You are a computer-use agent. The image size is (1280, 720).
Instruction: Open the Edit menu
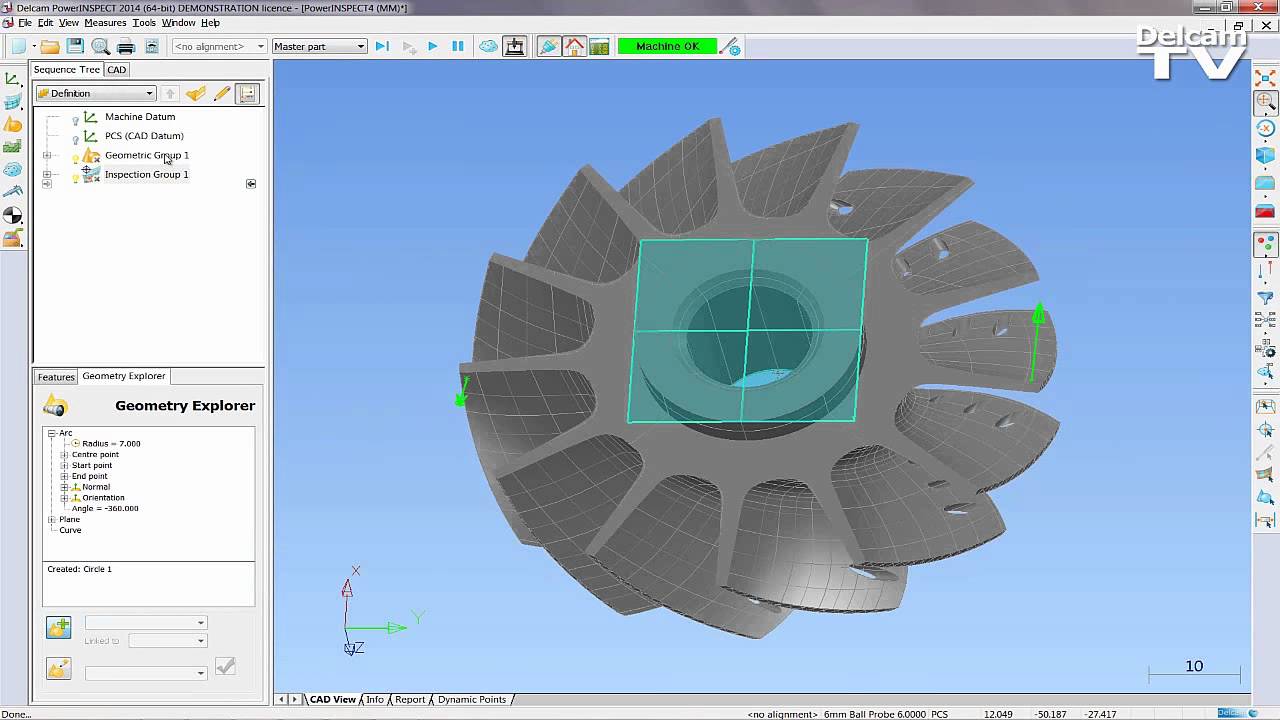coord(45,22)
